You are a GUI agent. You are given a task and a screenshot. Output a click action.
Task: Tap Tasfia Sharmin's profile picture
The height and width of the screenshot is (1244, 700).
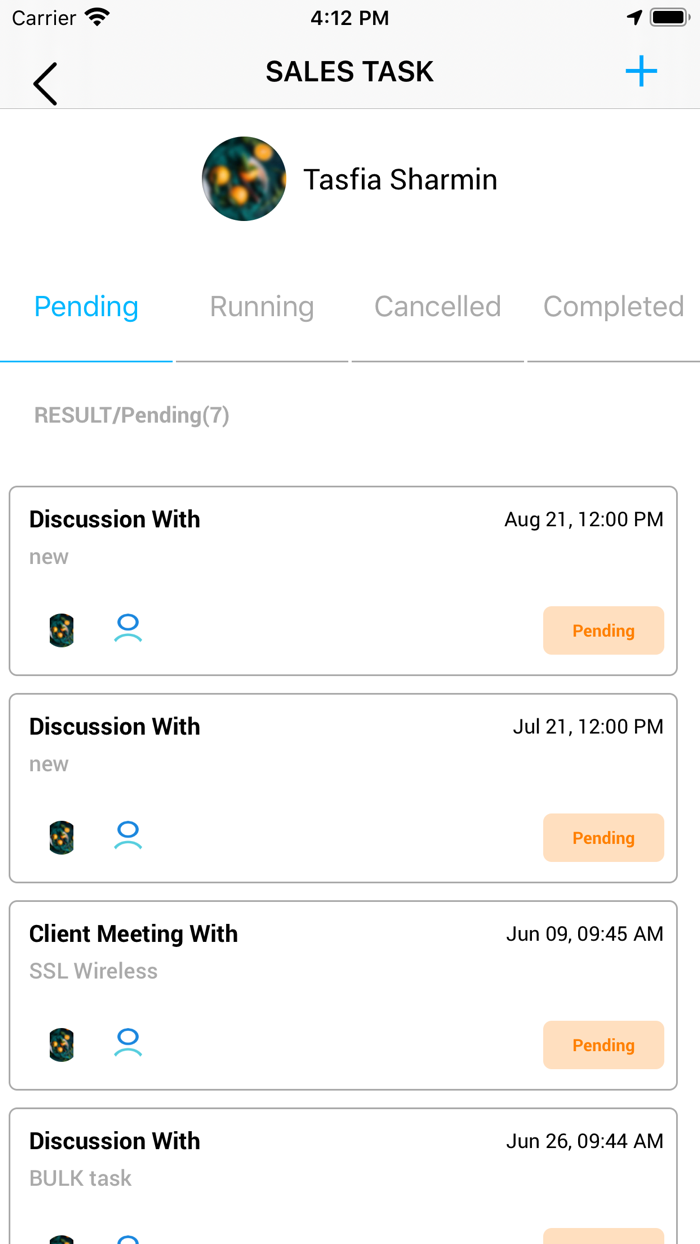244,179
